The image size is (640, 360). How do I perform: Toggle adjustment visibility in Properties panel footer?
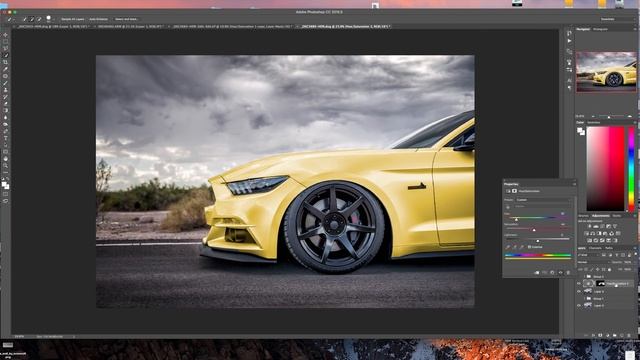tap(560, 273)
